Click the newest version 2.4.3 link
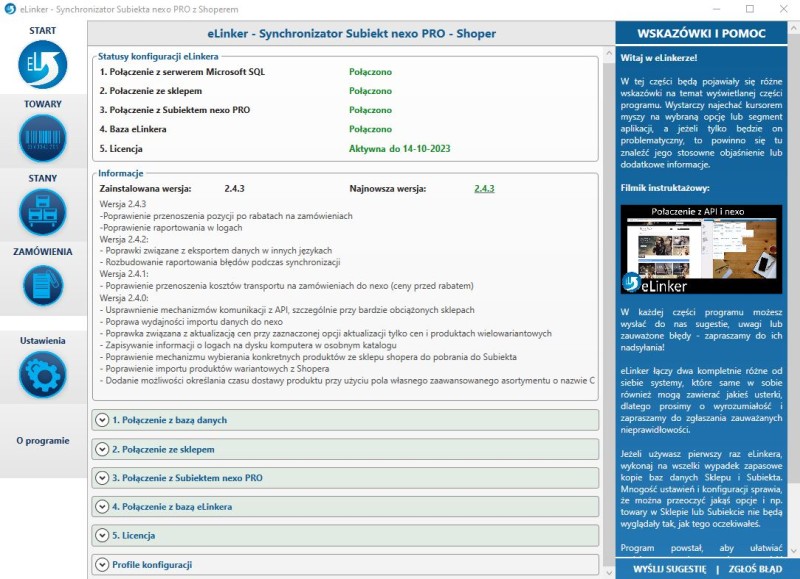The height and width of the screenshot is (579, 800). (x=484, y=188)
